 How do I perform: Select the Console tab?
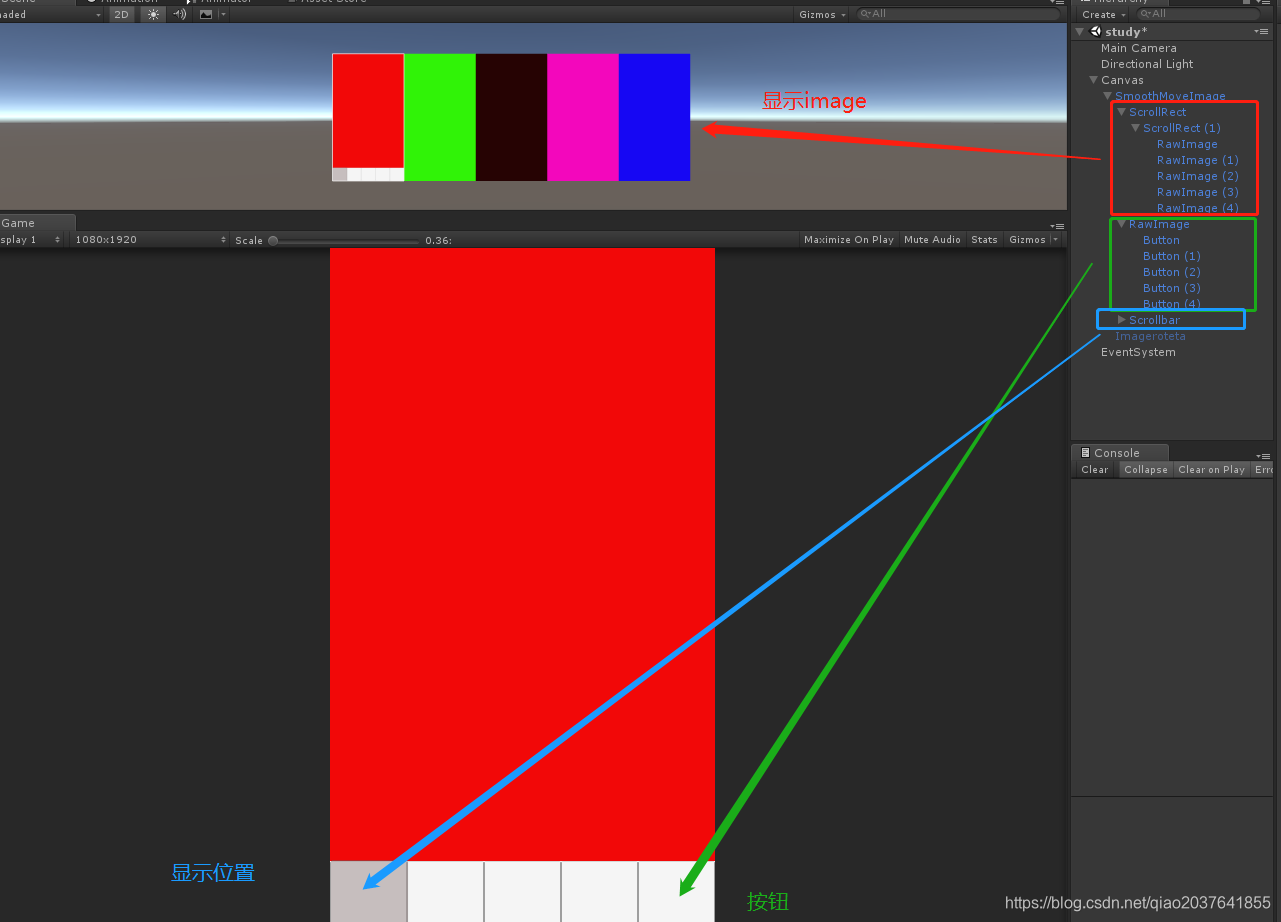pyautogui.click(x=1118, y=453)
